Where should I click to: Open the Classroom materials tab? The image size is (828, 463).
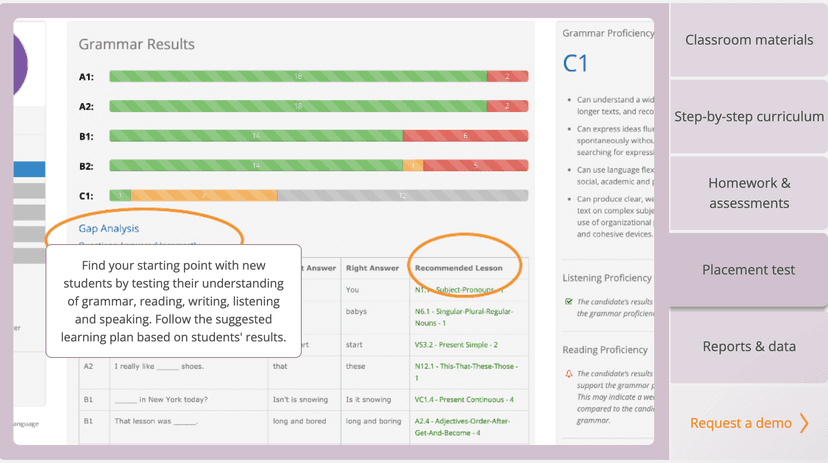[x=748, y=40]
